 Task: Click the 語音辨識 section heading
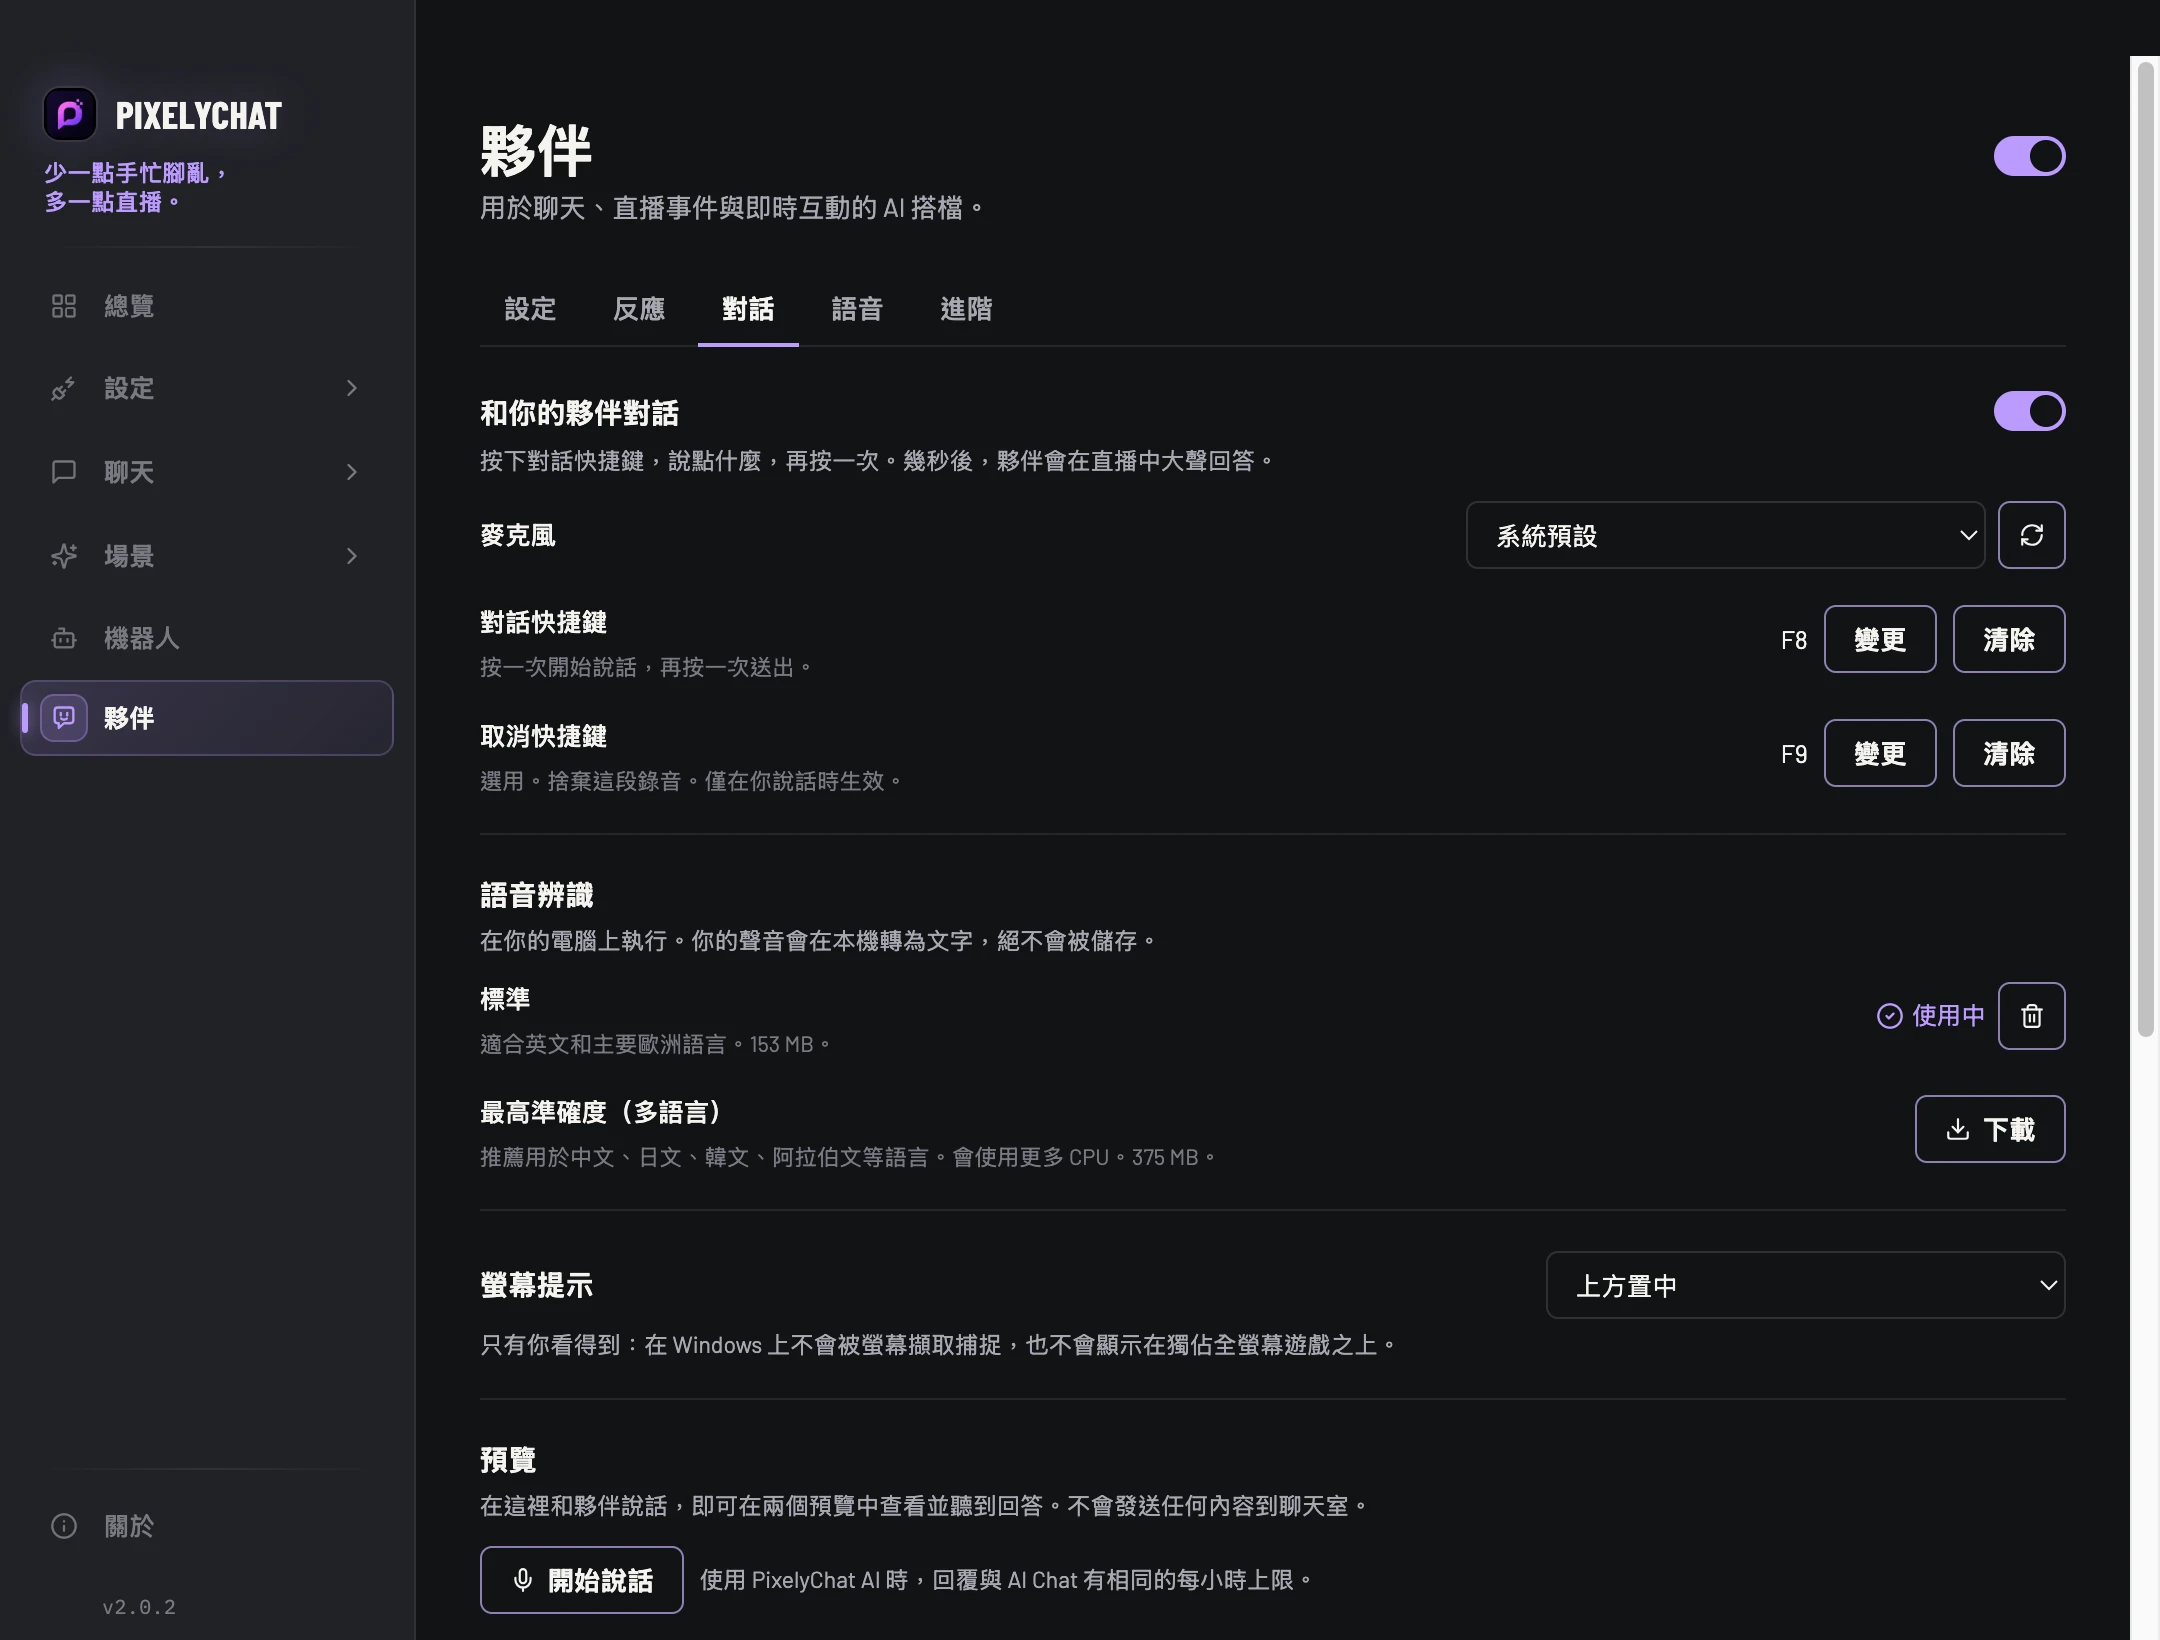[537, 895]
